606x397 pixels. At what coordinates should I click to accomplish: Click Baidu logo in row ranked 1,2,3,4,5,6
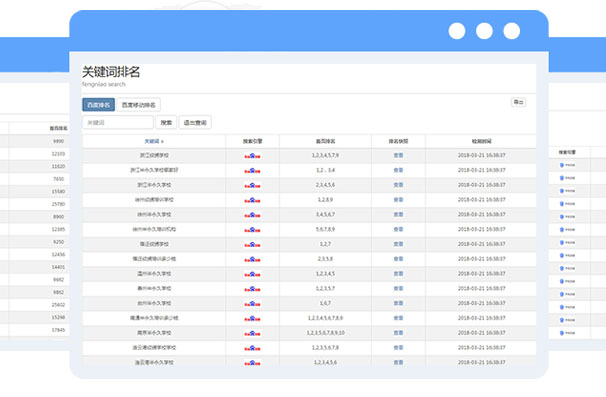[252, 363]
